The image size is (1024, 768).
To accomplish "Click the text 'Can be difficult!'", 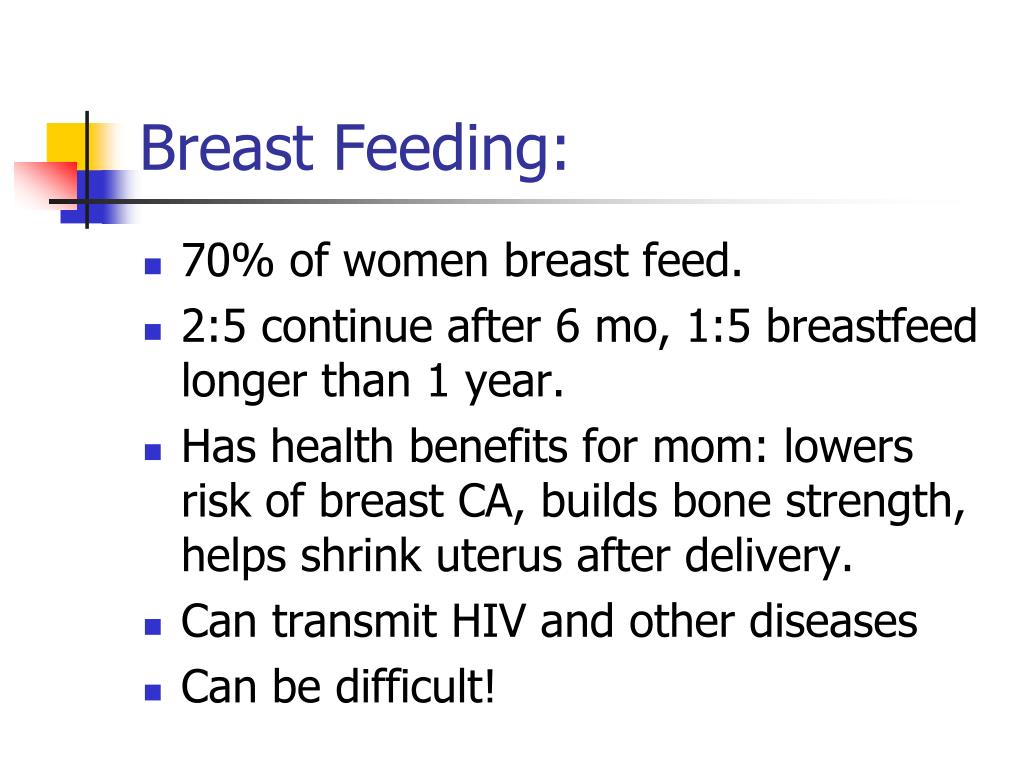I will (338, 686).
